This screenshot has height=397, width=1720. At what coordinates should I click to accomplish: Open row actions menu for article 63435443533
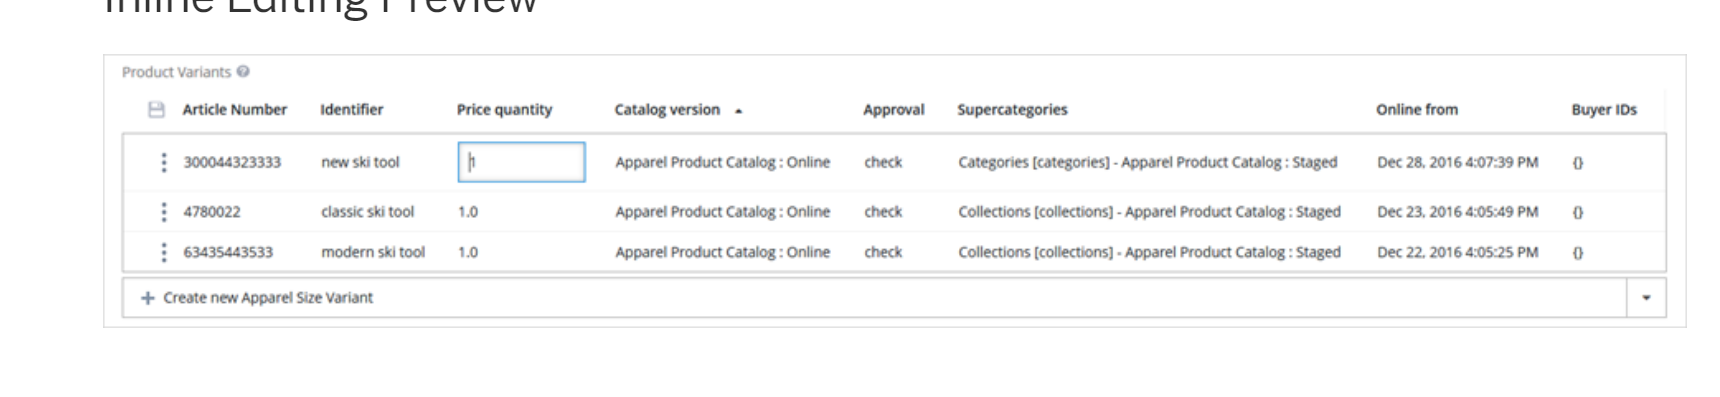coord(164,252)
